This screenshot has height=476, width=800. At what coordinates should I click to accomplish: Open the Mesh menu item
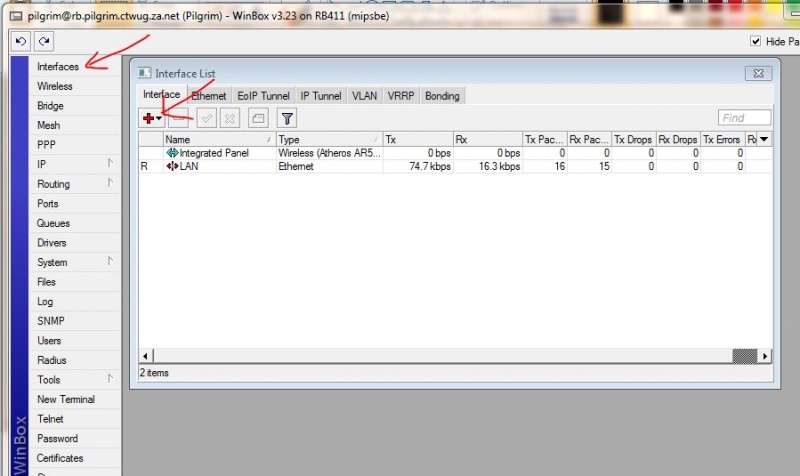pos(48,126)
